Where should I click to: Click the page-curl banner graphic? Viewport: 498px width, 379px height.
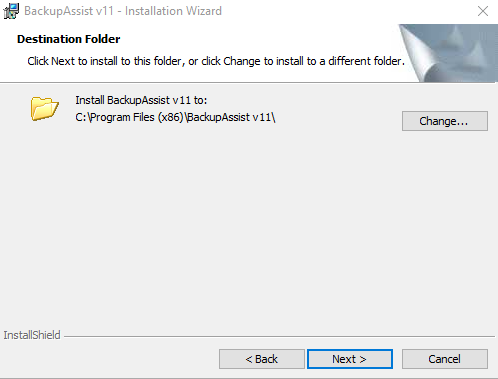coord(448,53)
